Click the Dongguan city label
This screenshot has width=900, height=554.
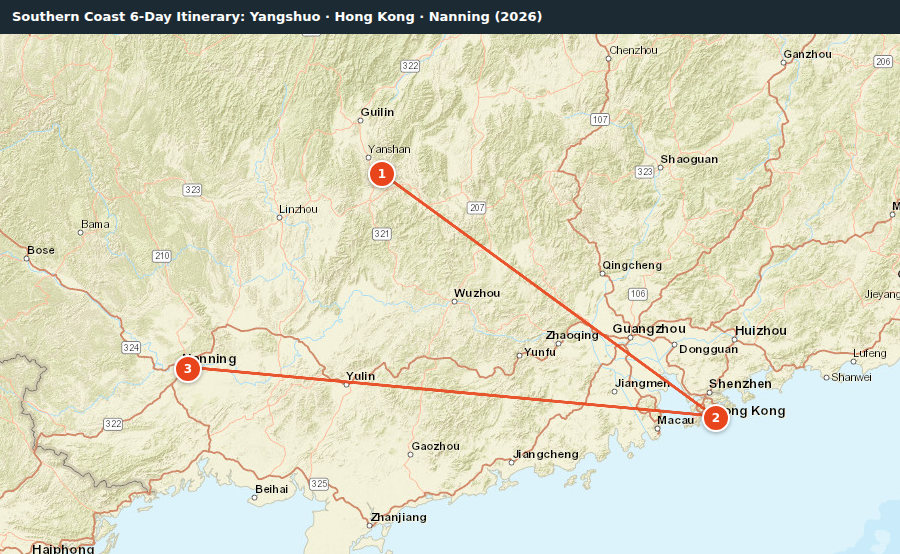click(708, 350)
